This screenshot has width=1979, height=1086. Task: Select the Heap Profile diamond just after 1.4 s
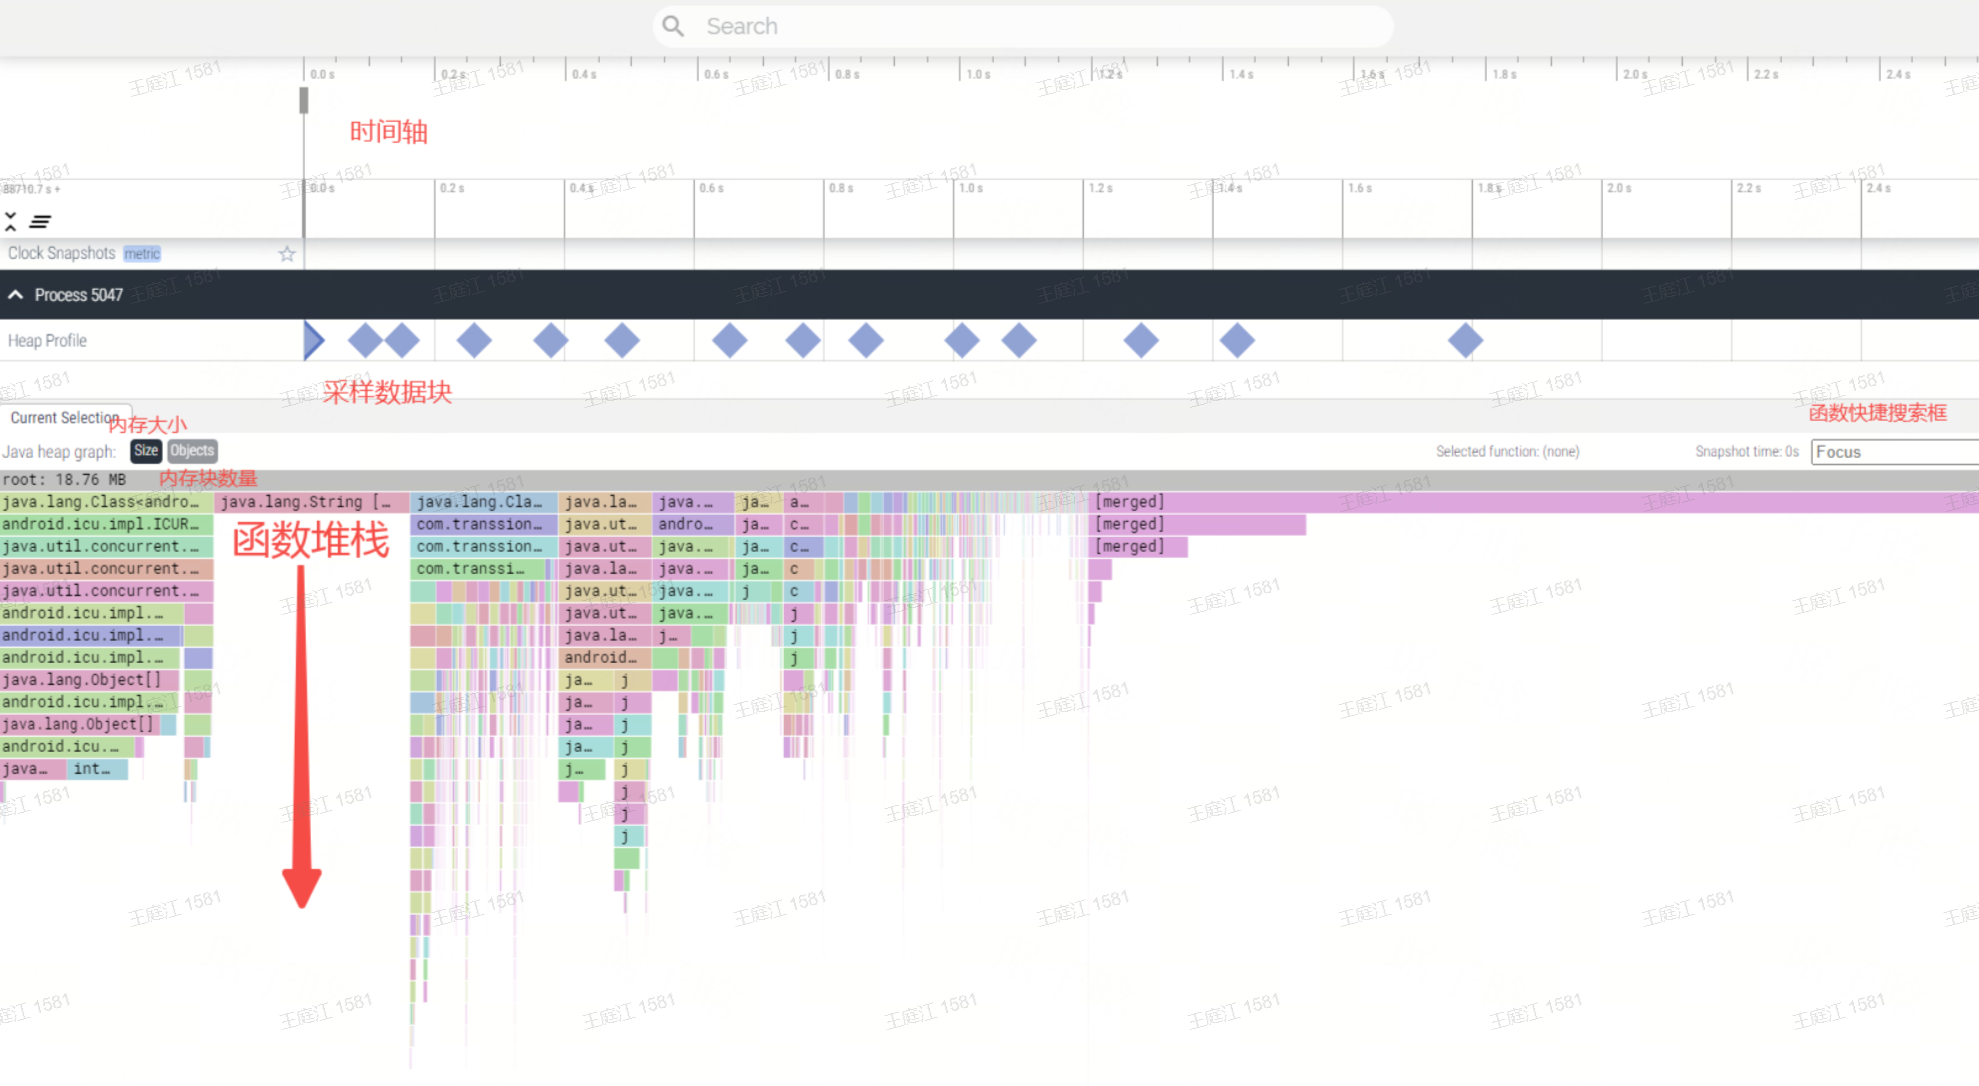[x=1237, y=341]
